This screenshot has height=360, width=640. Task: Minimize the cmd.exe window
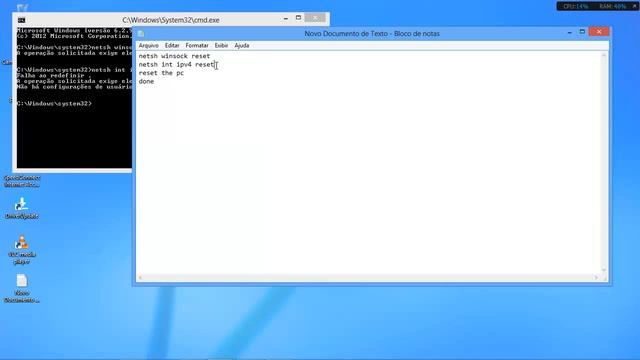[x=286, y=18]
